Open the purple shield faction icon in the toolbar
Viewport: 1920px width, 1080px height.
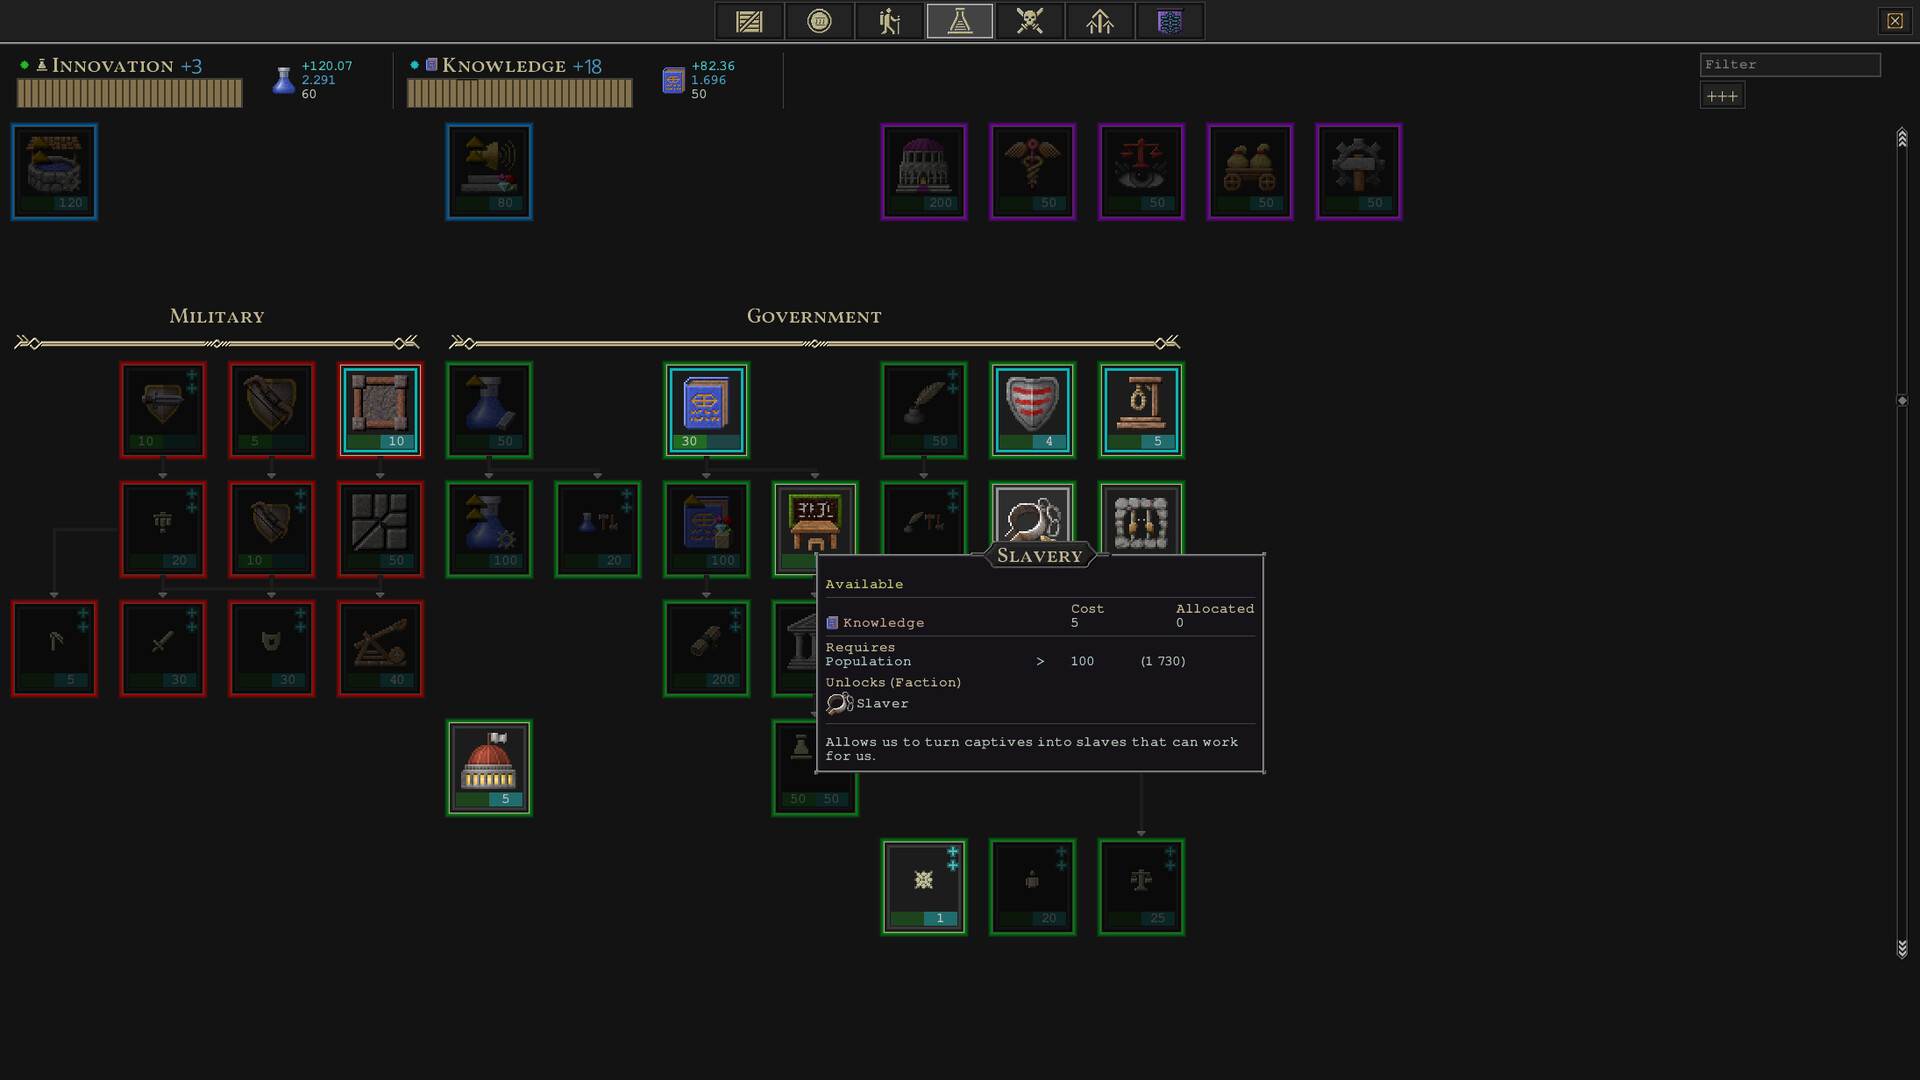tap(1169, 20)
